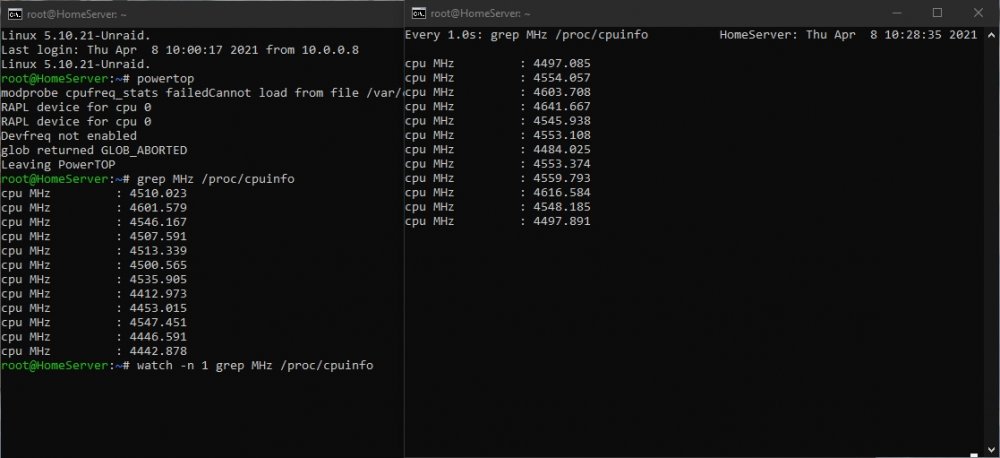Click the value 4554.057 in right terminal
The height and width of the screenshot is (458, 1000).
coord(562,78)
